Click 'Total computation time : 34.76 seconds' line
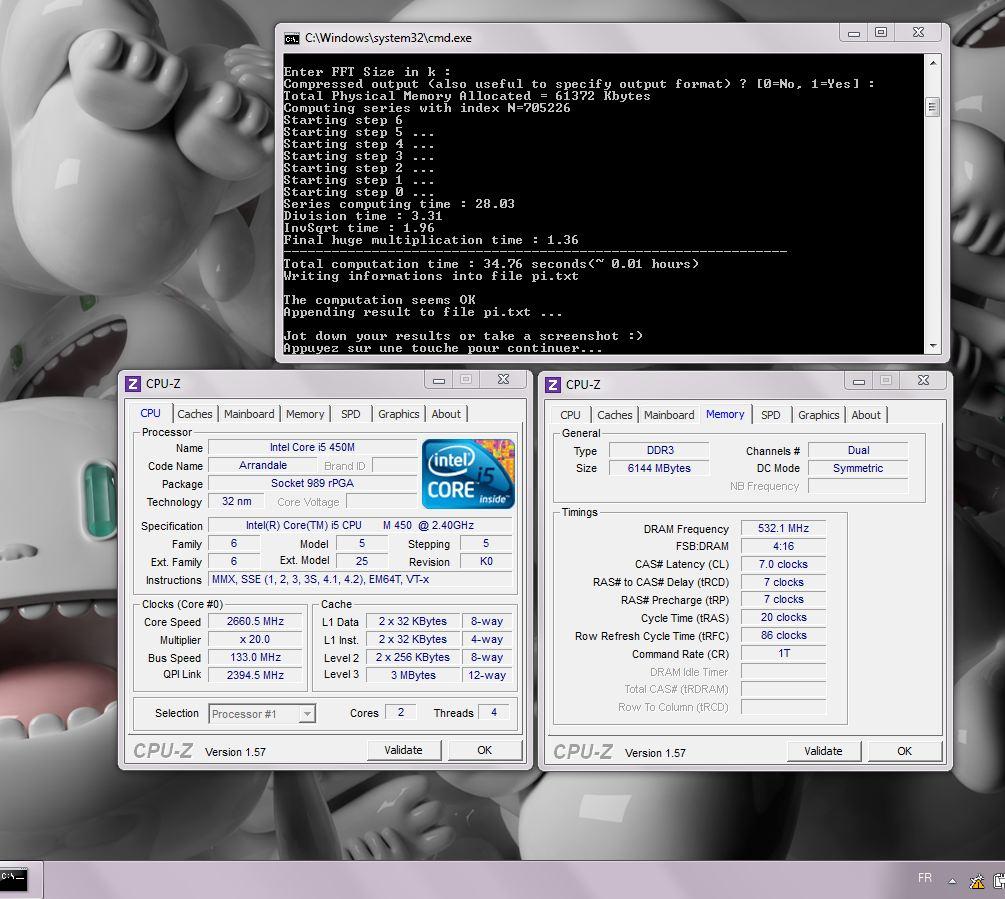1005x899 pixels. [491, 264]
